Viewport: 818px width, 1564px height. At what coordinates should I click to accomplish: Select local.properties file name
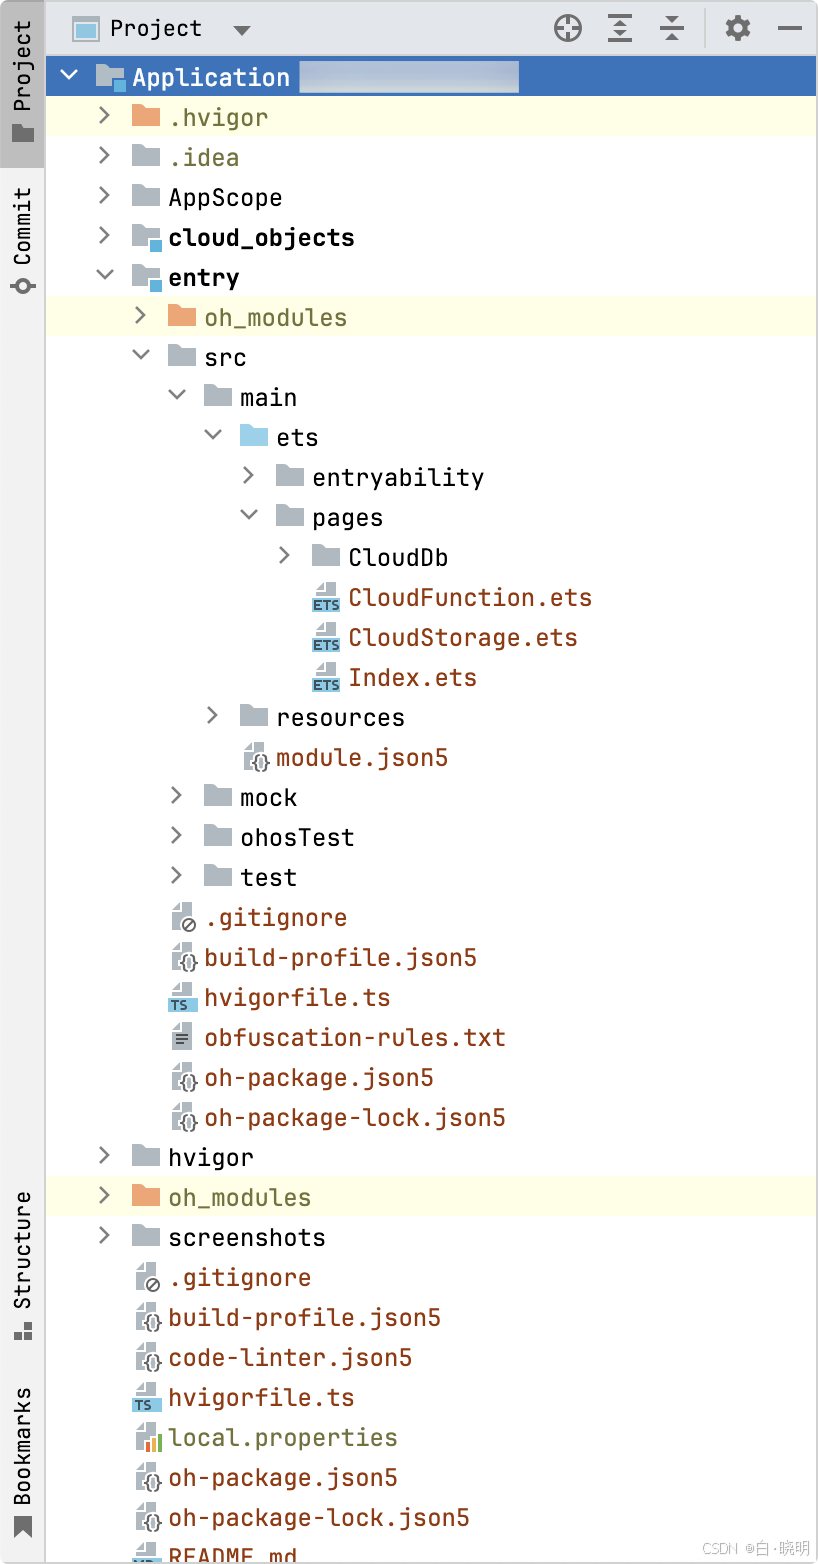coord(283,1438)
